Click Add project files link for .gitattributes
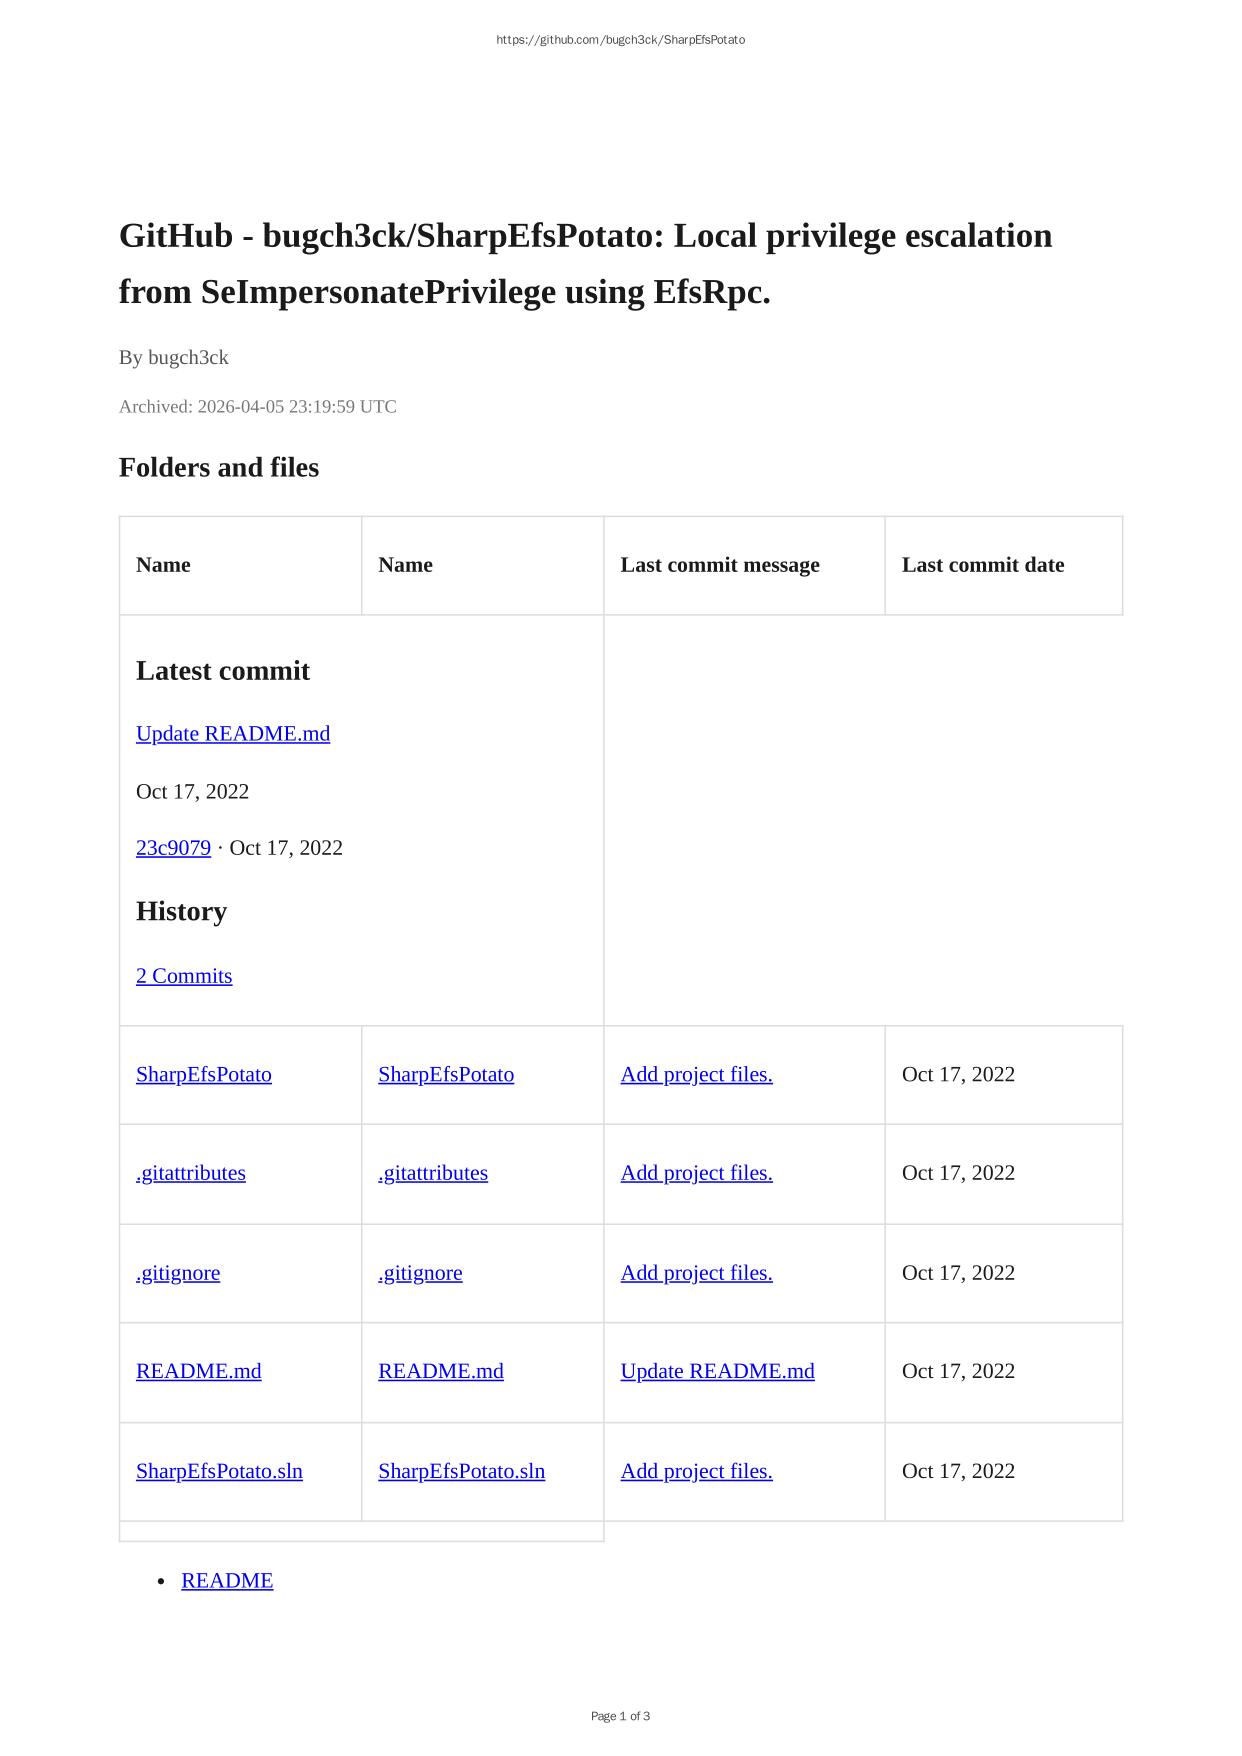The height and width of the screenshot is (1756, 1242). pos(696,1173)
